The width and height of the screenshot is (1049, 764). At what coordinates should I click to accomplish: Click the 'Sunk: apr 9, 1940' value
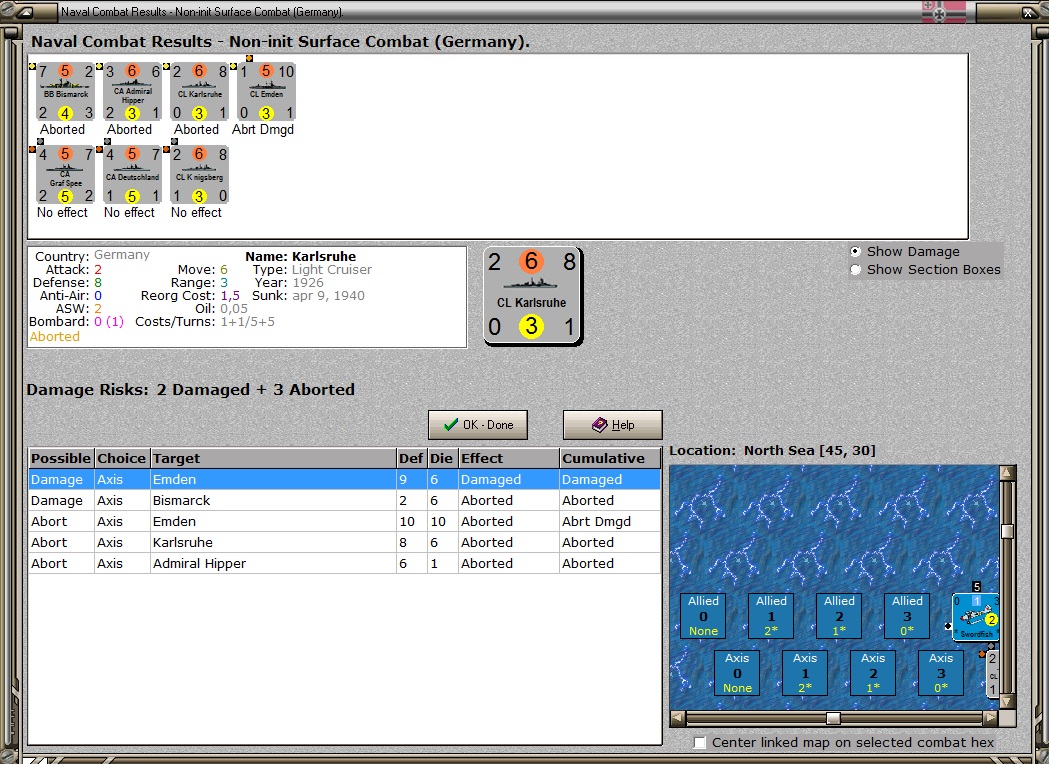(328, 296)
